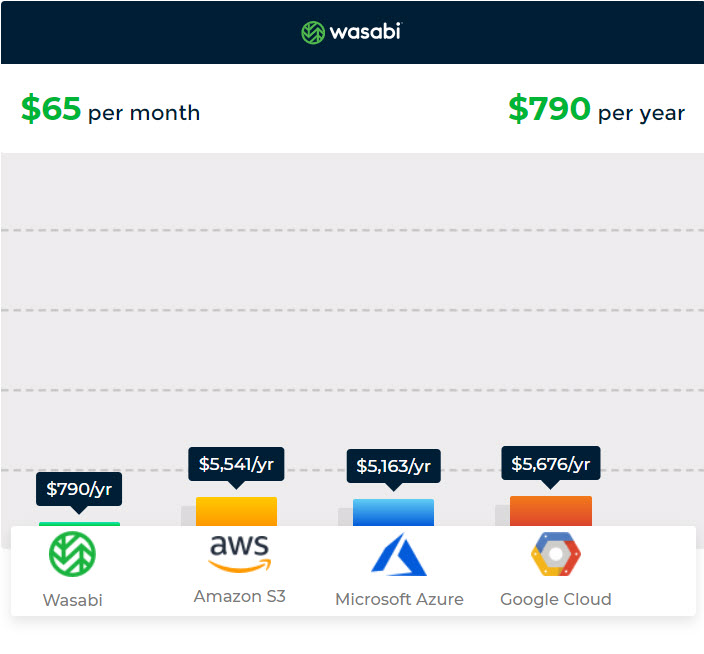Click the orange Google Cloud bar
Screen dimensions: 704x654
pos(551,511)
